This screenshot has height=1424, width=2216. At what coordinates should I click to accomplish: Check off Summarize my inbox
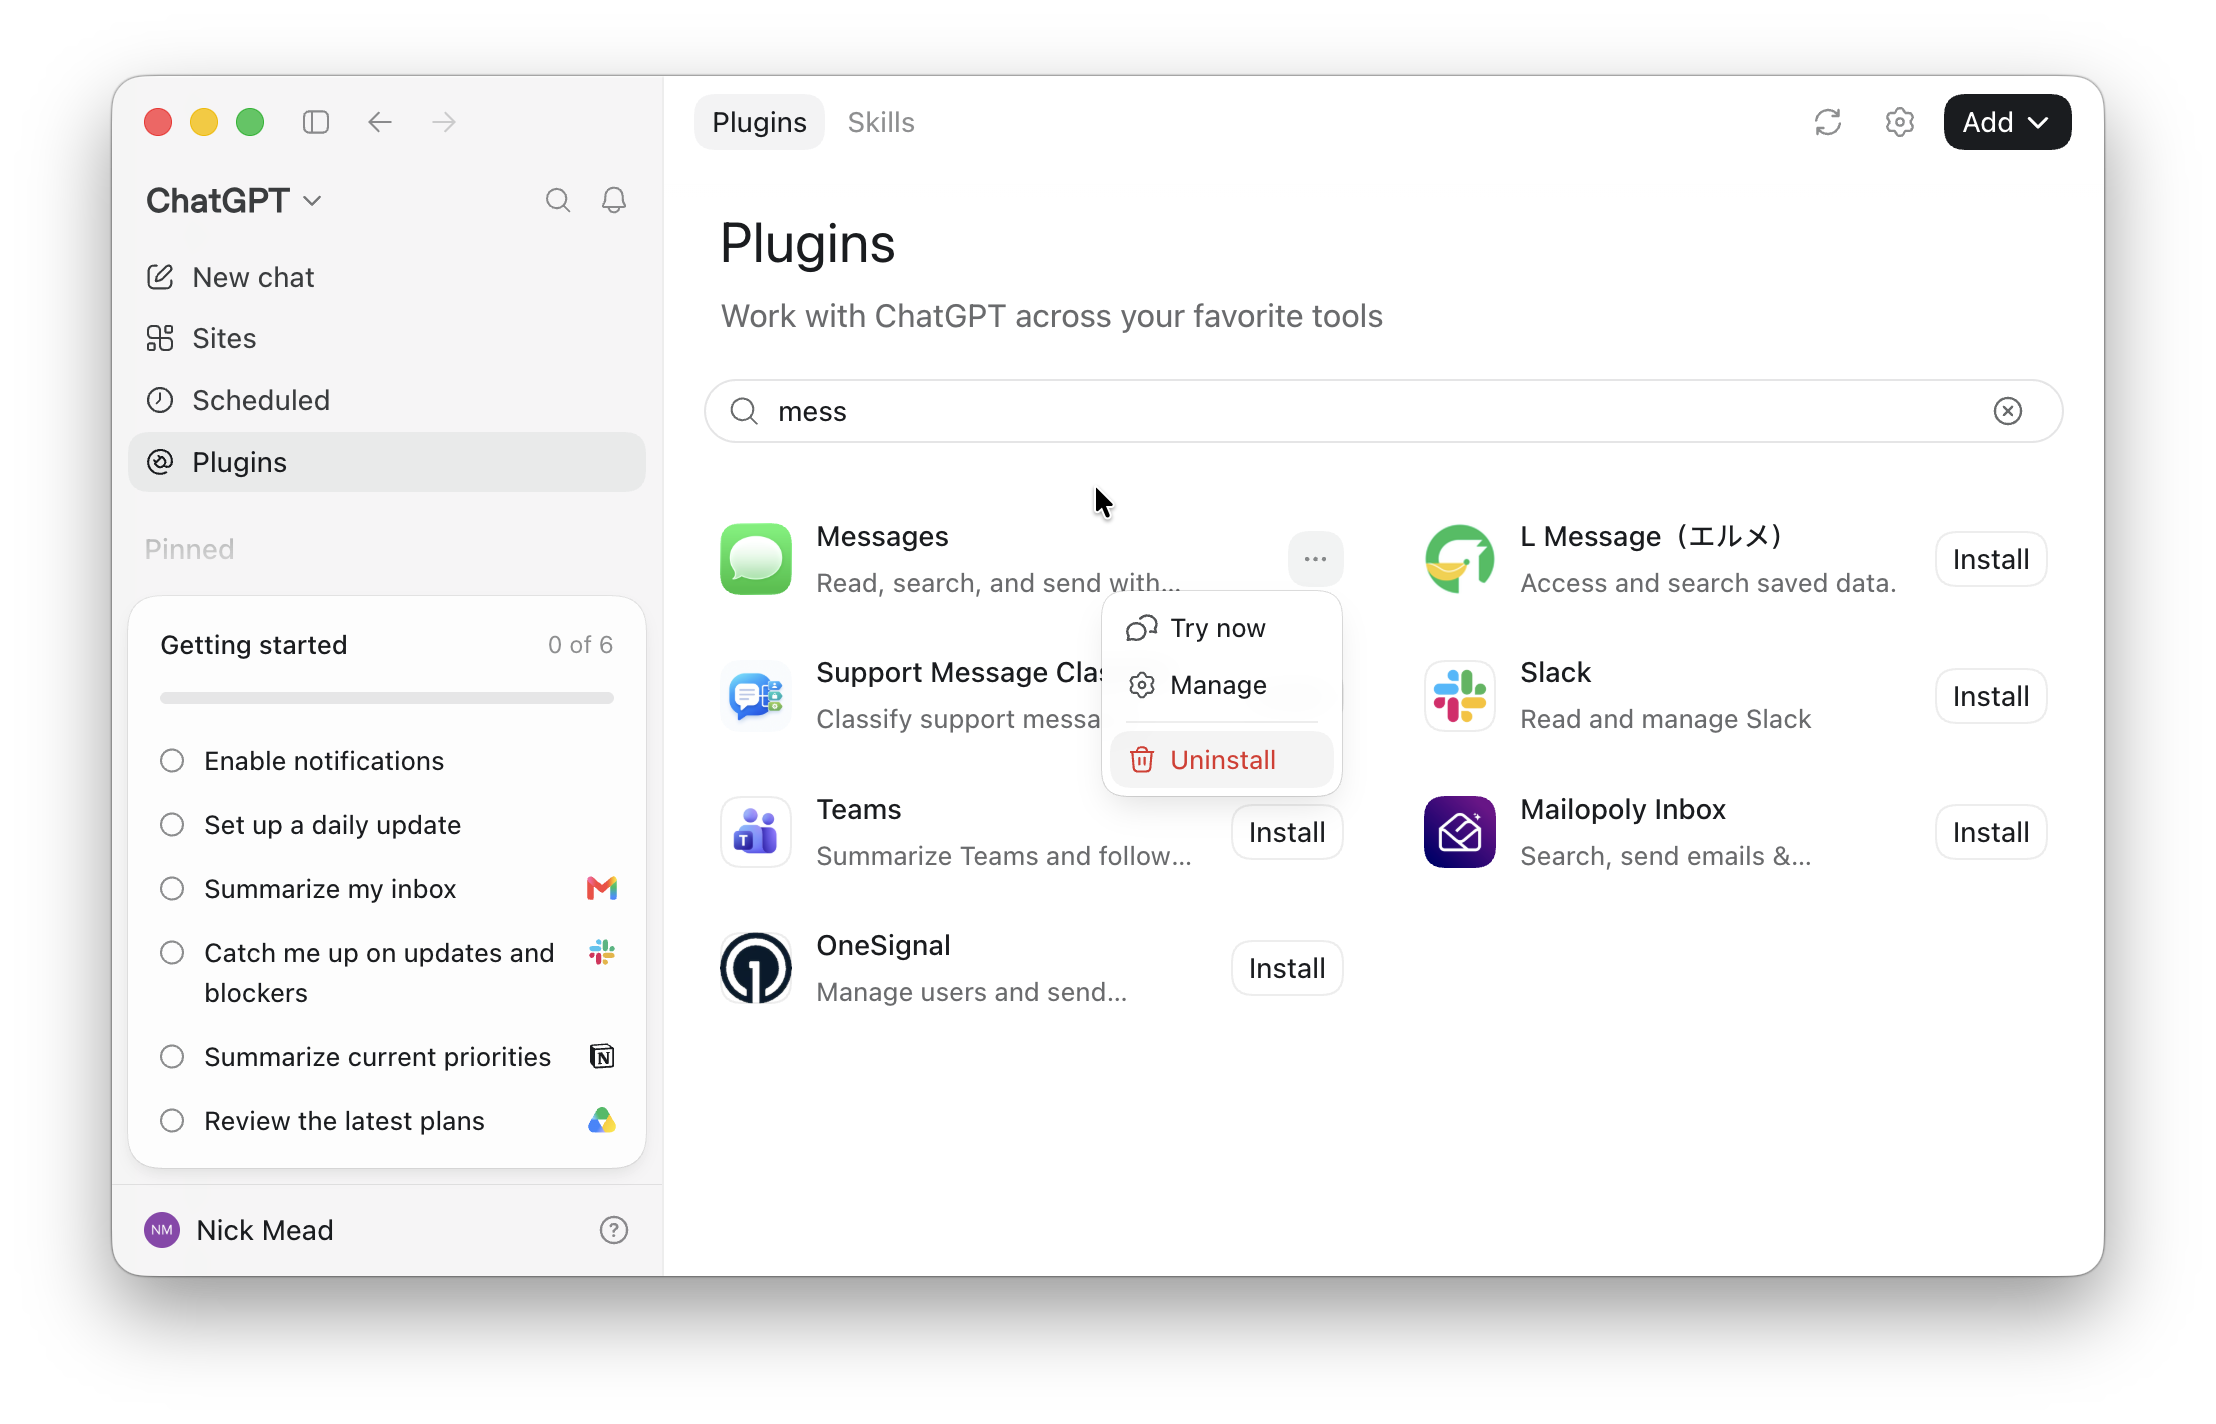tap(172, 889)
